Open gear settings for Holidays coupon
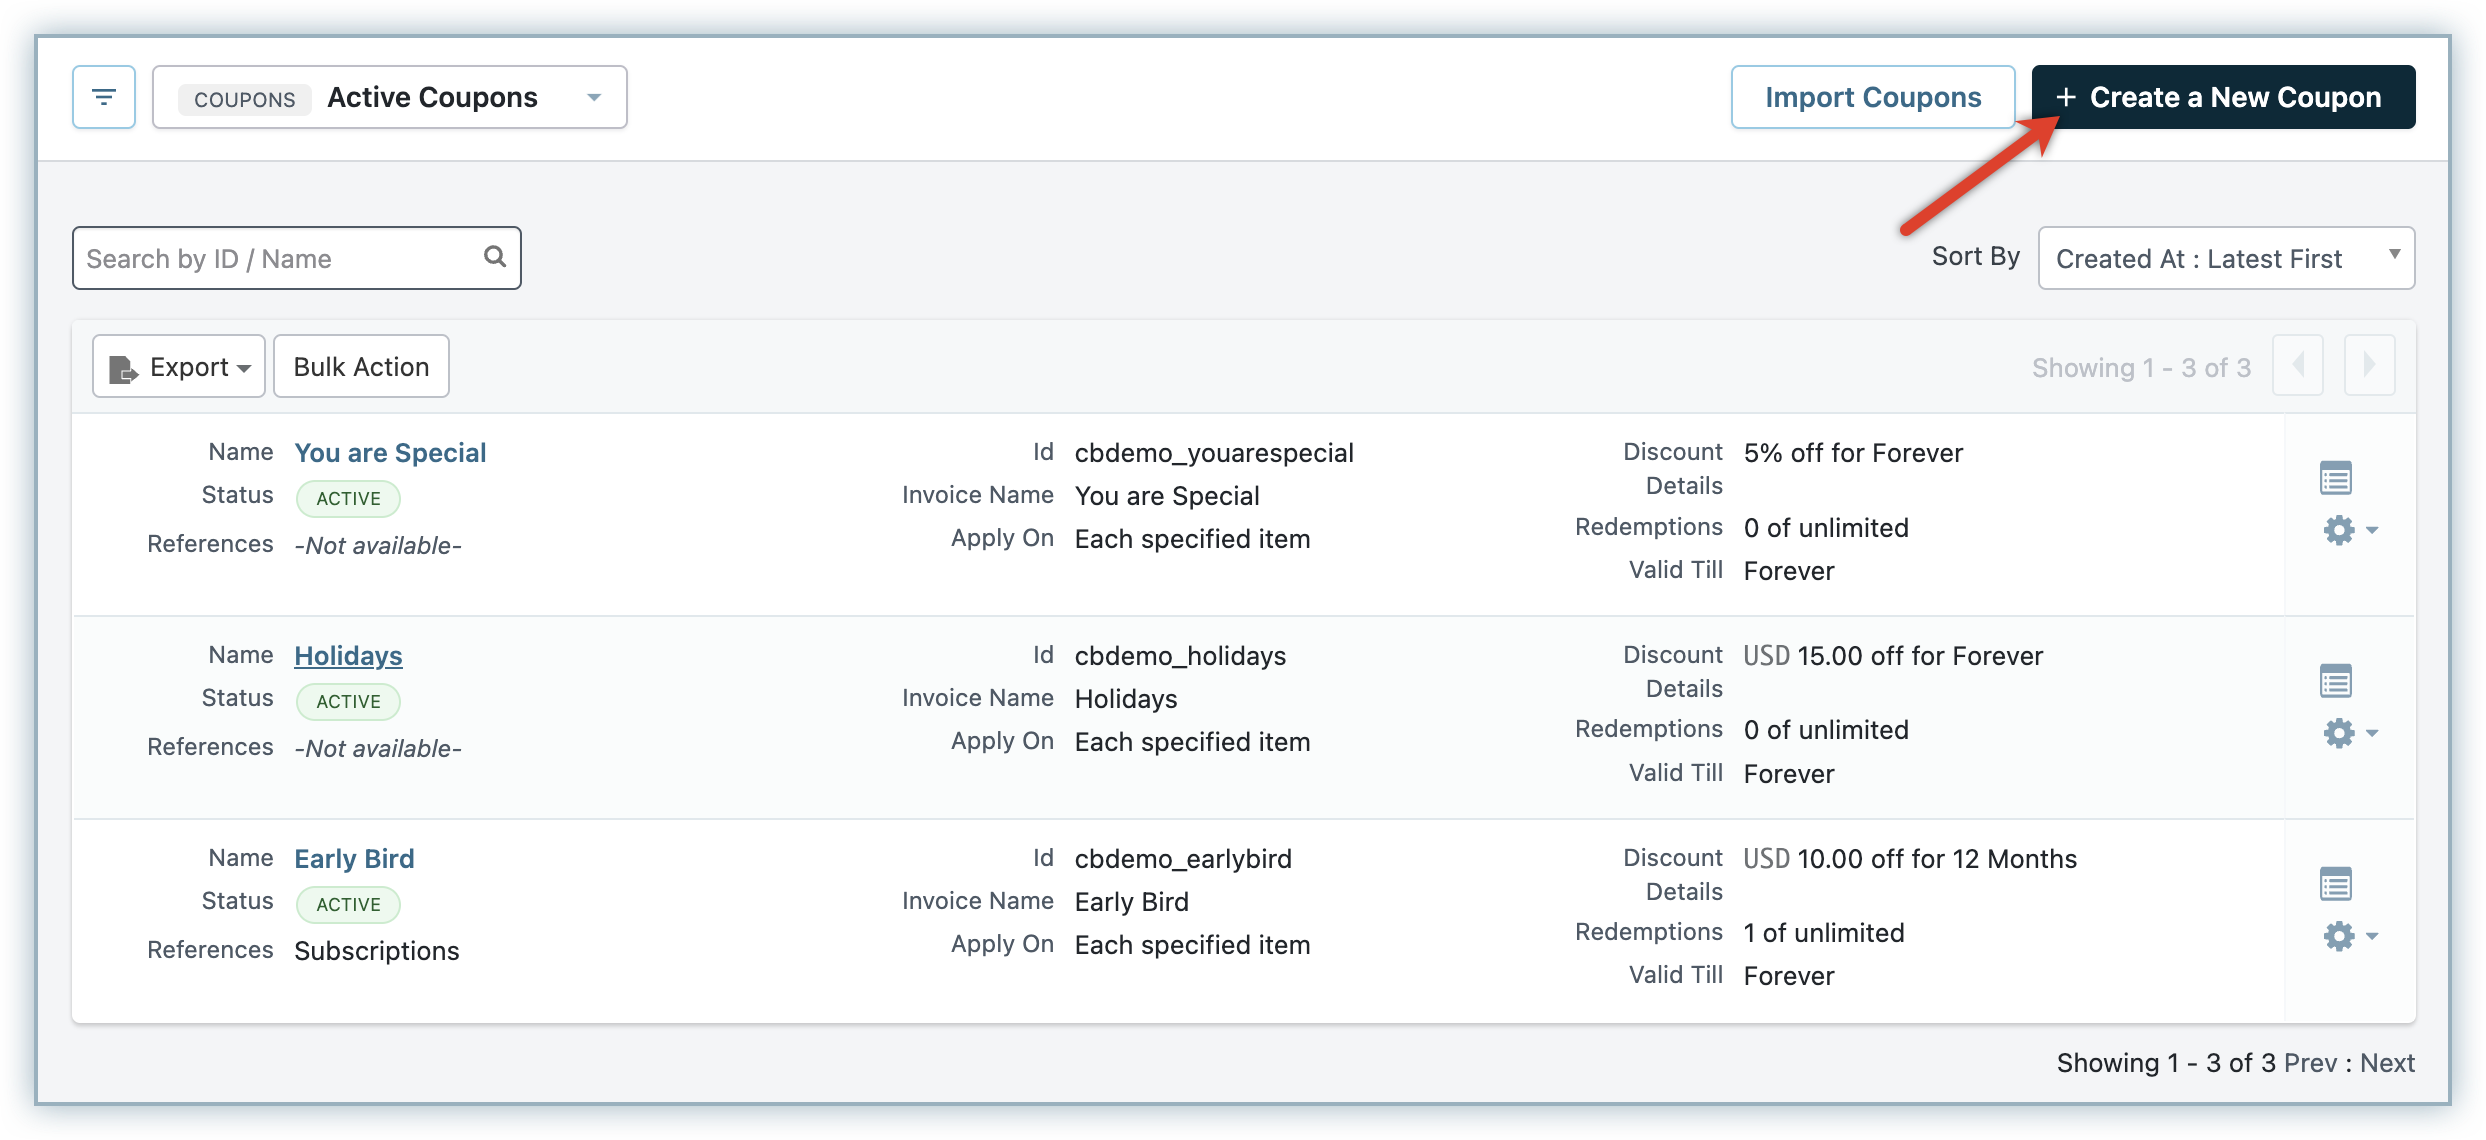 click(x=2347, y=733)
